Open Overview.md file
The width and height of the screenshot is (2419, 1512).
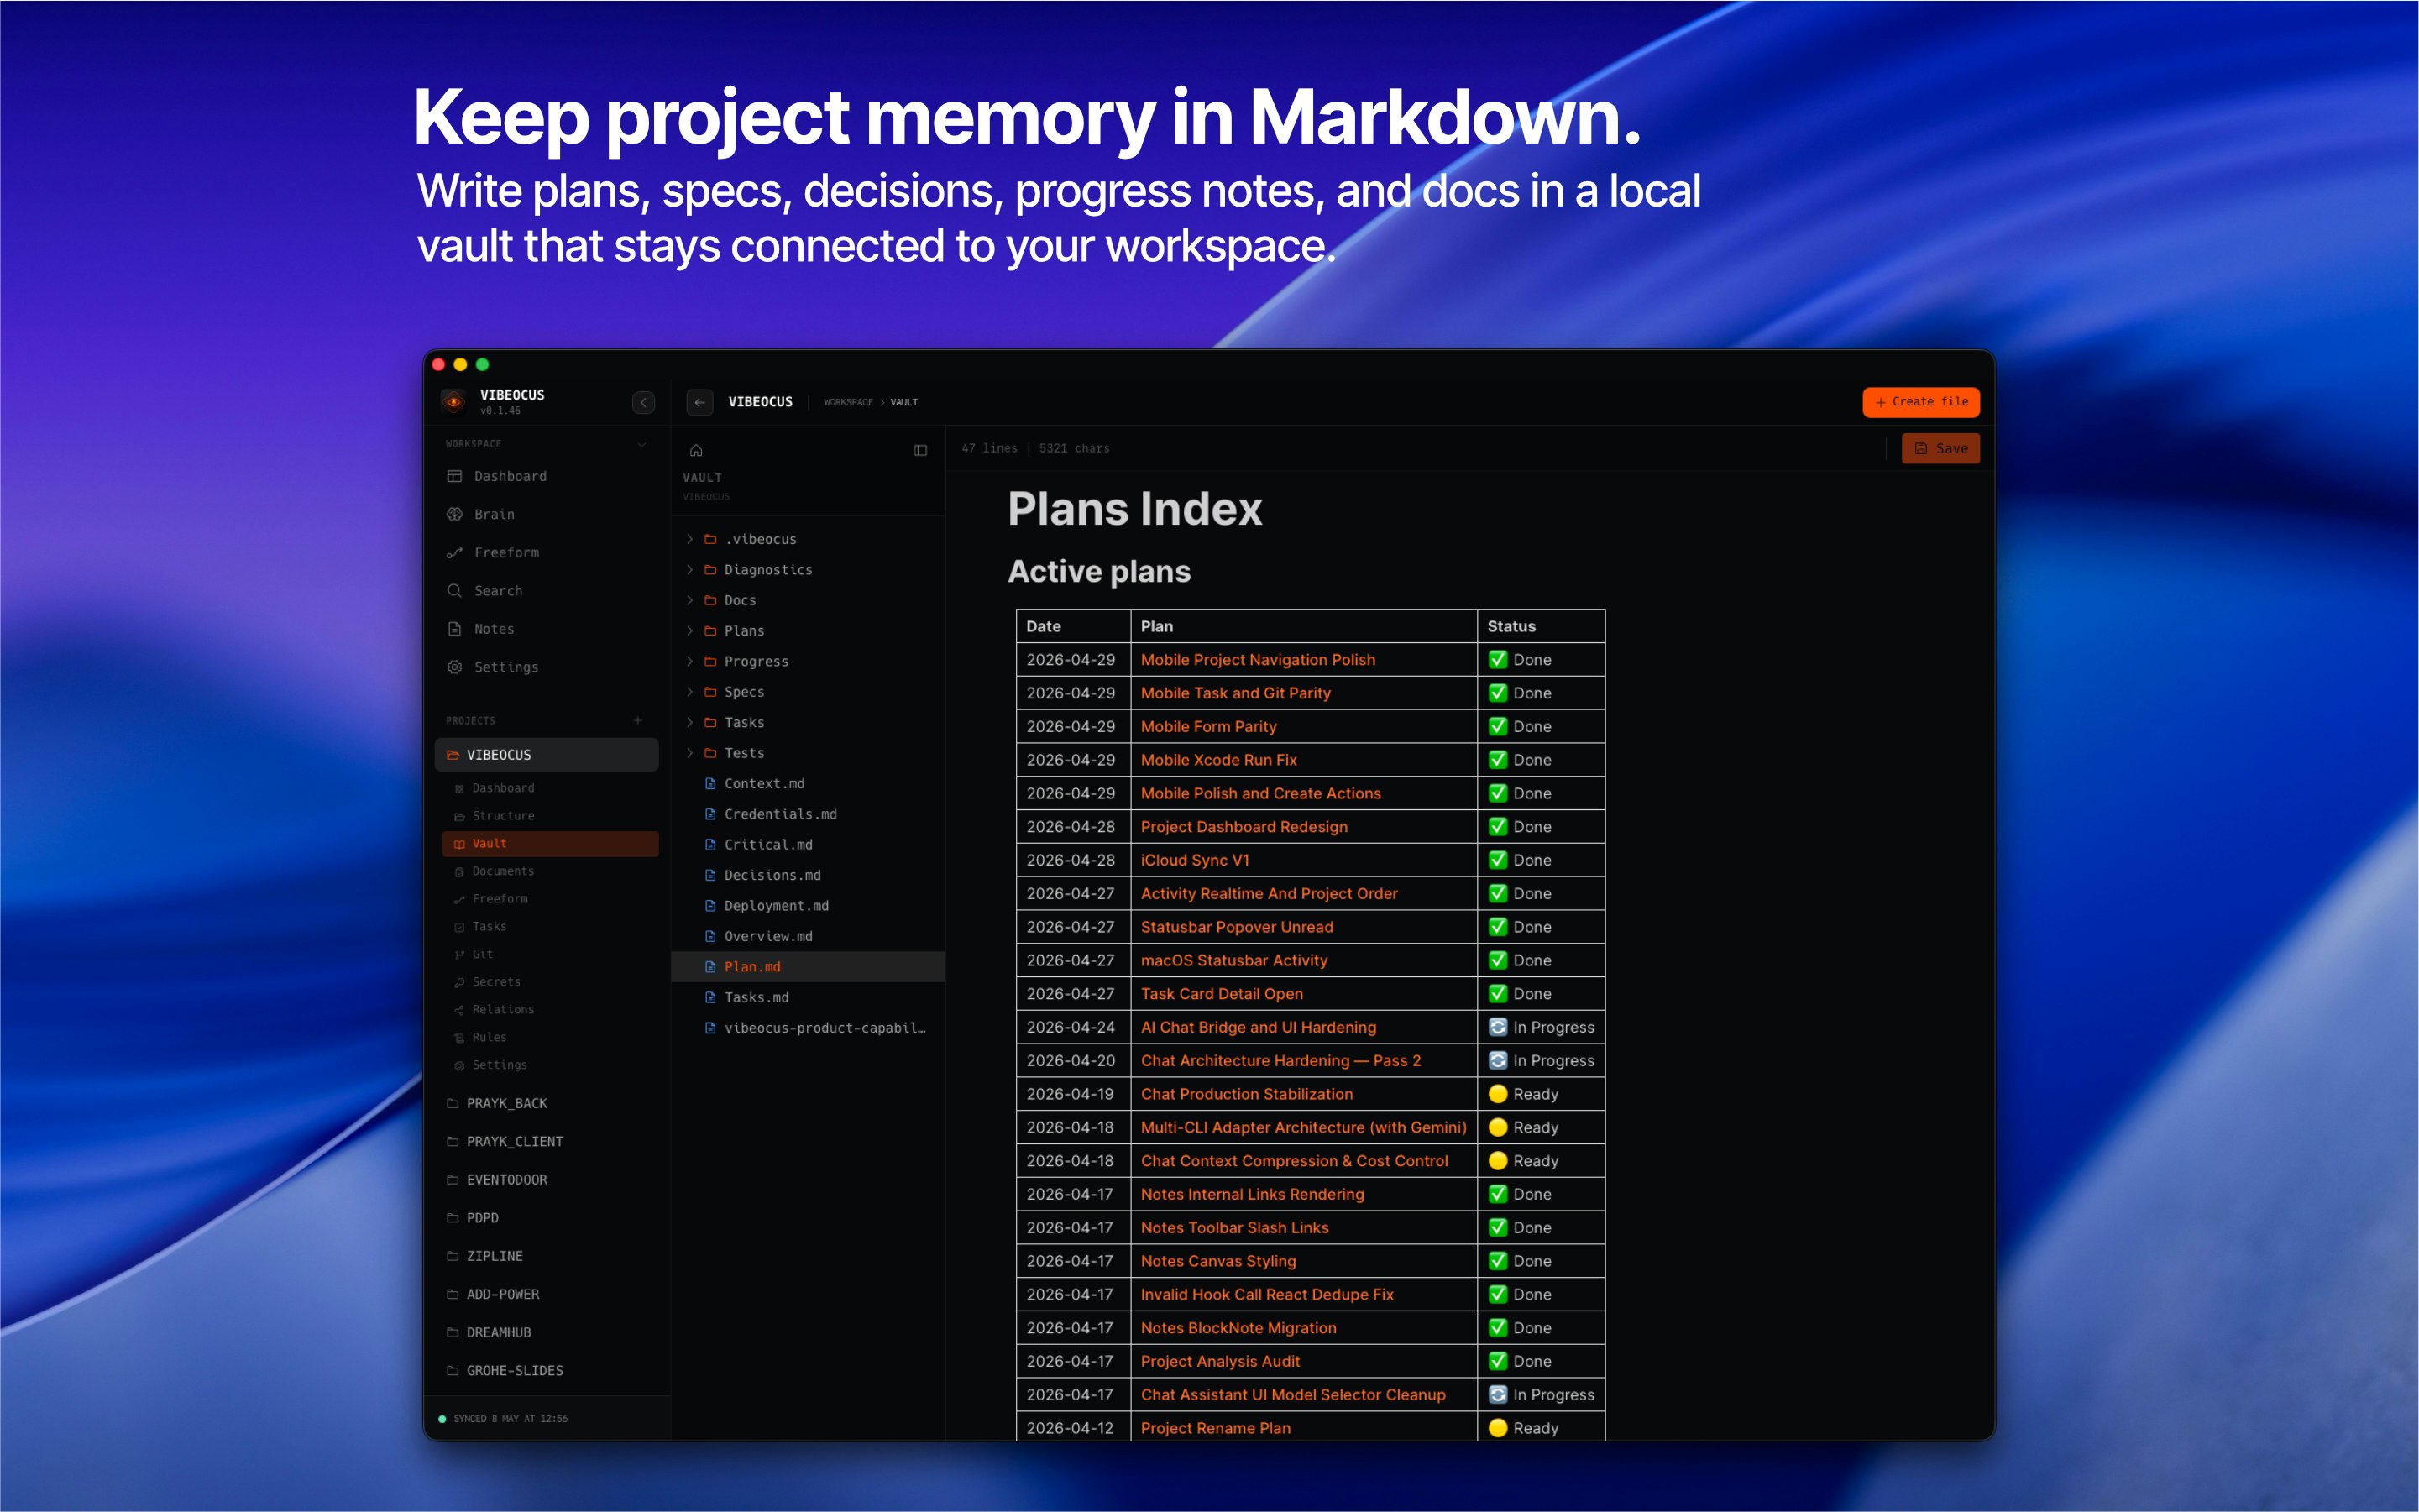pyautogui.click(x=808, y=936)
